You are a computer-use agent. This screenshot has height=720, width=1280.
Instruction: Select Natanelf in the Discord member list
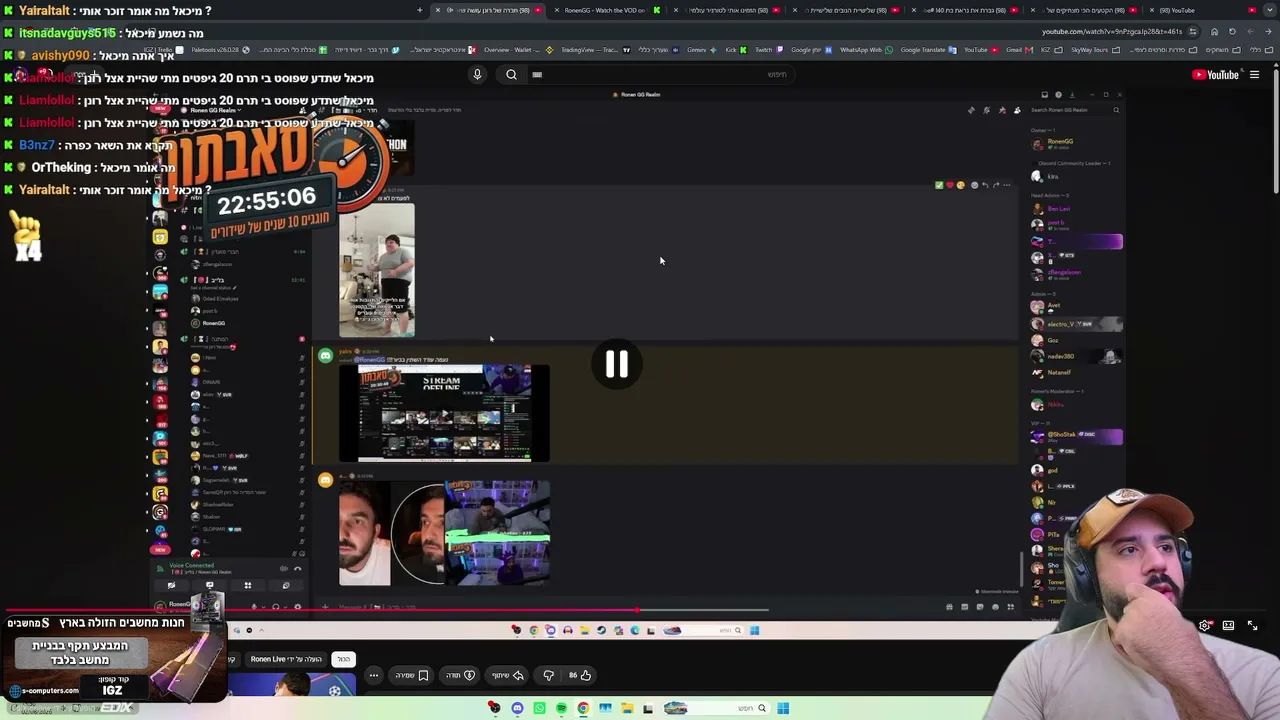click(1075, 373)
